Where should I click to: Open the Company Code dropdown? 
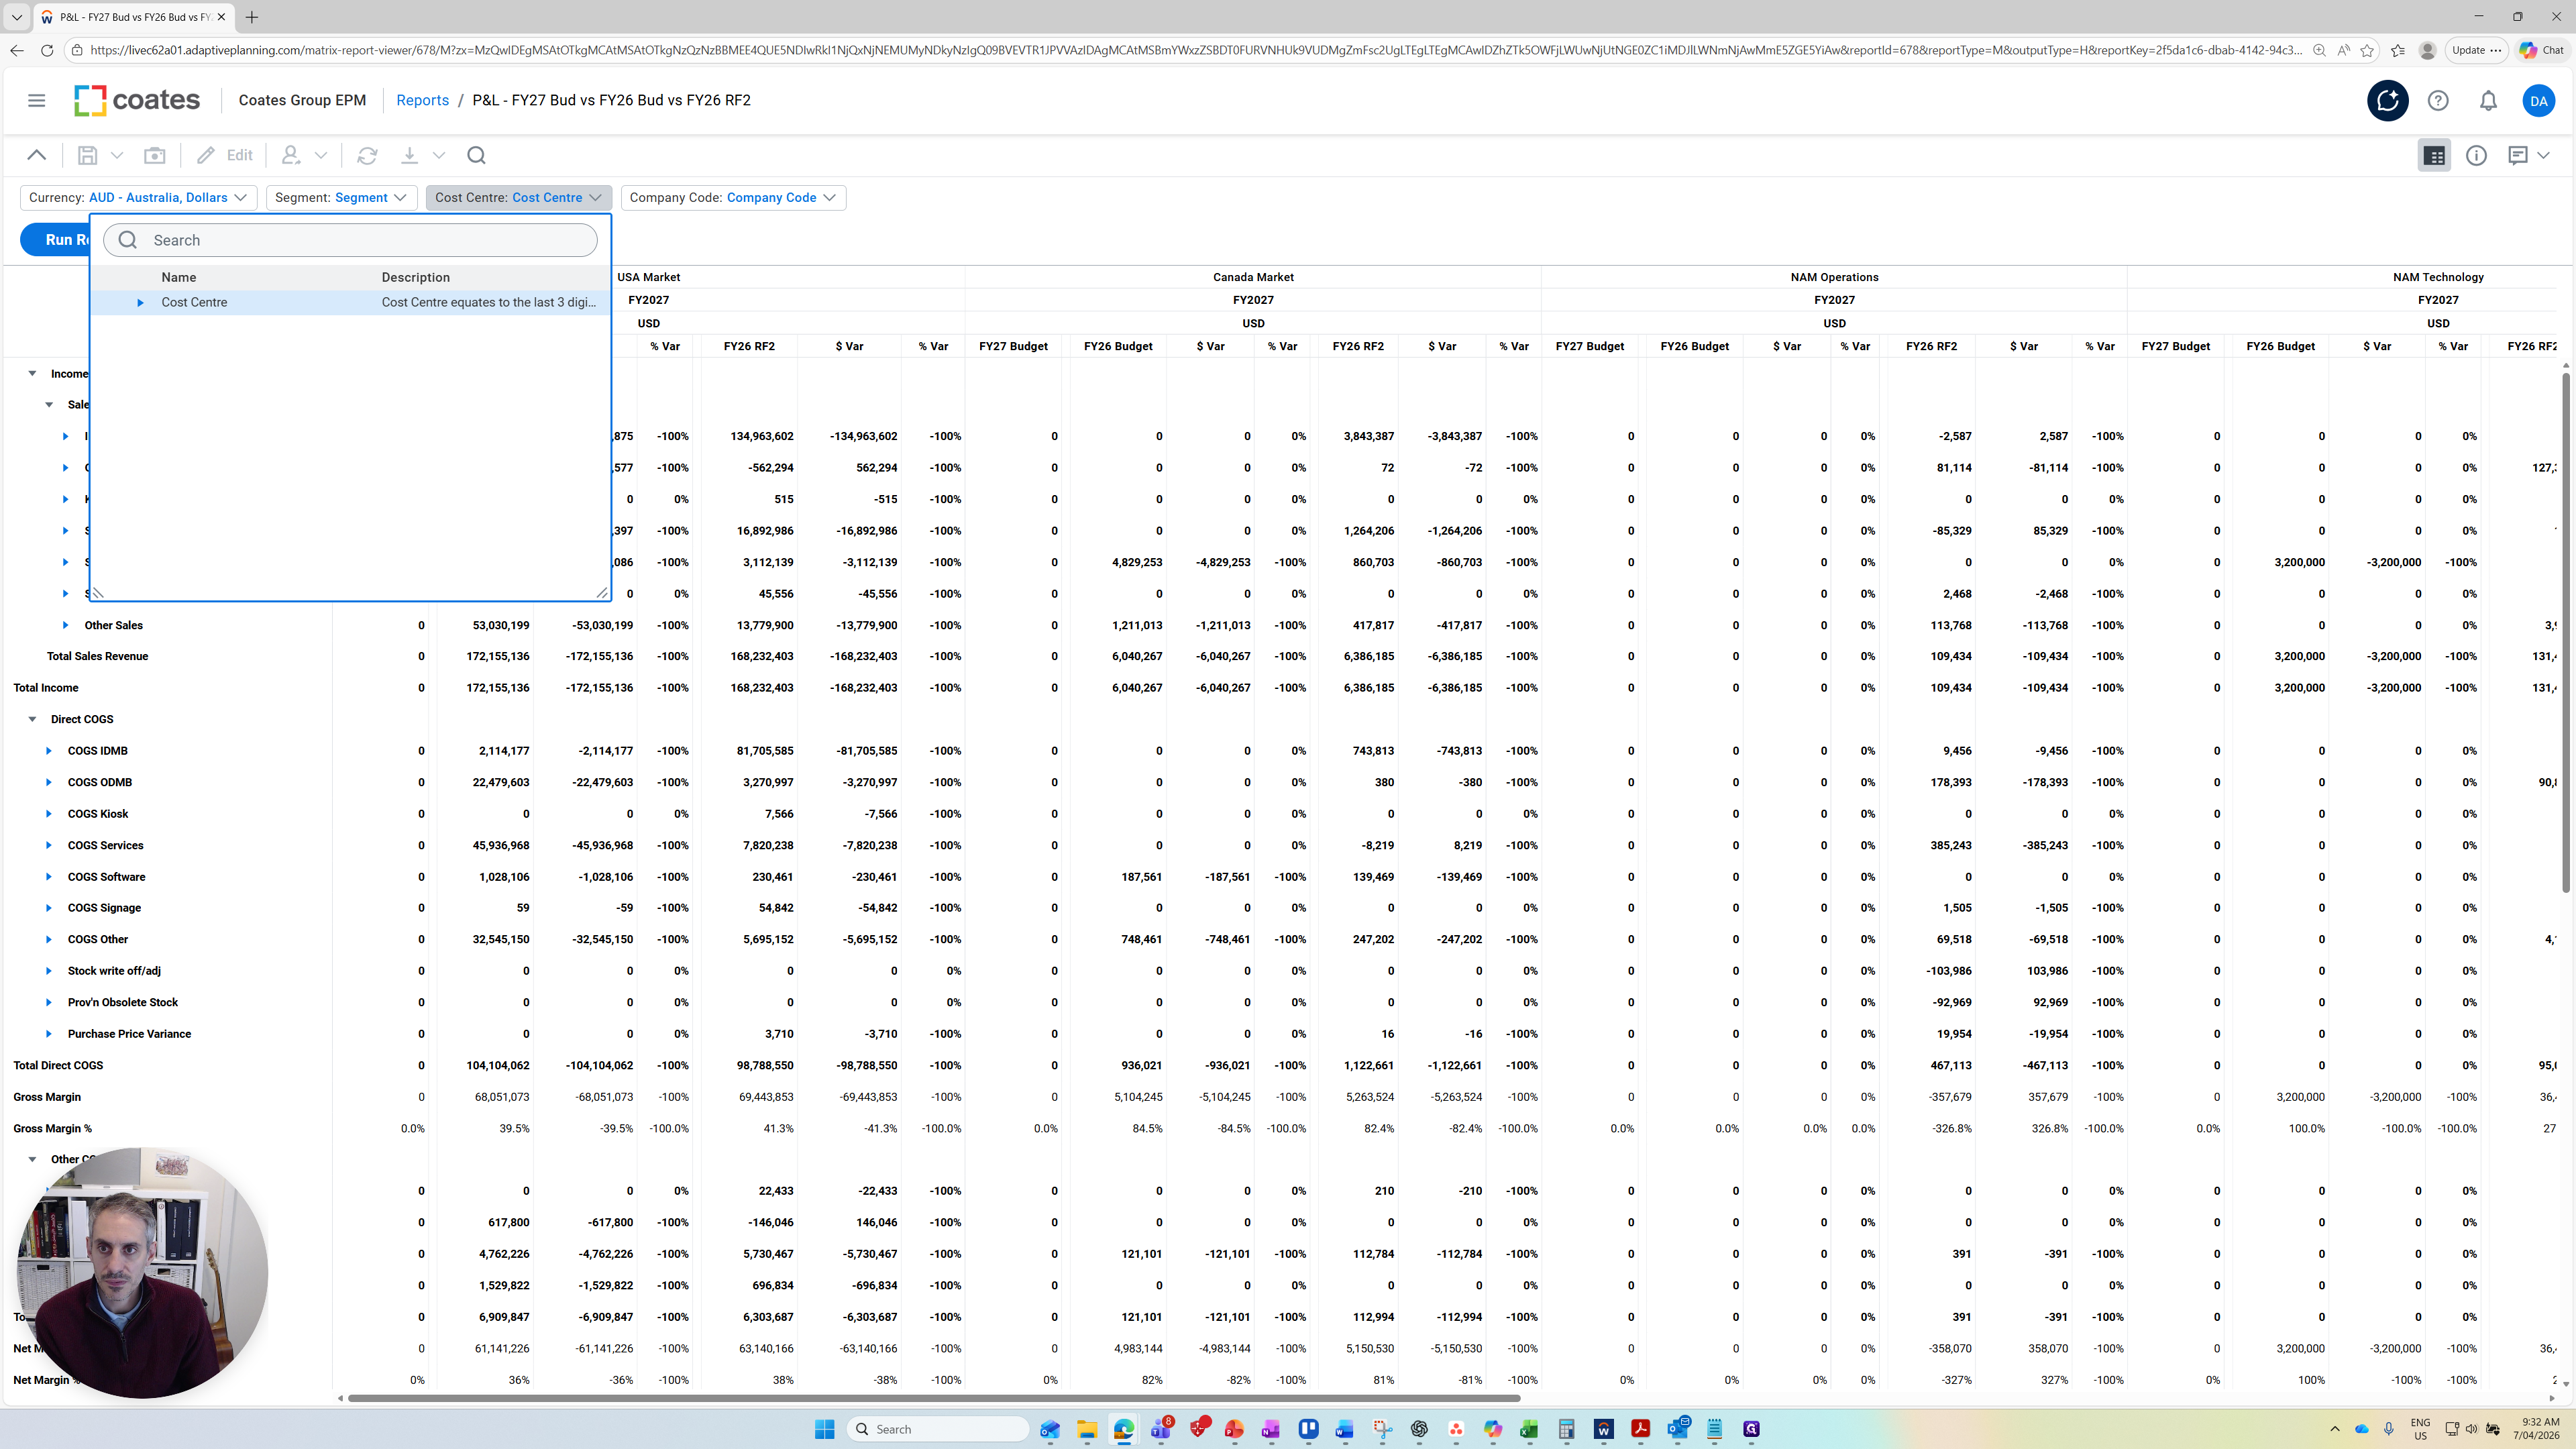point(733,197)
